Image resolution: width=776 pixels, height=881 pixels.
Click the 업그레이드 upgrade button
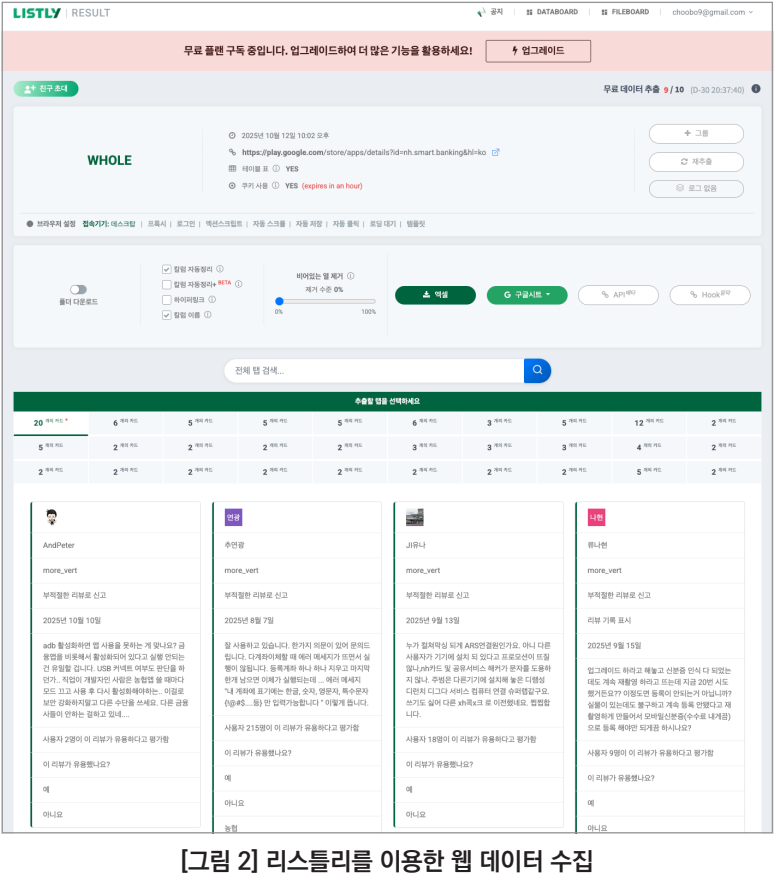538,51
